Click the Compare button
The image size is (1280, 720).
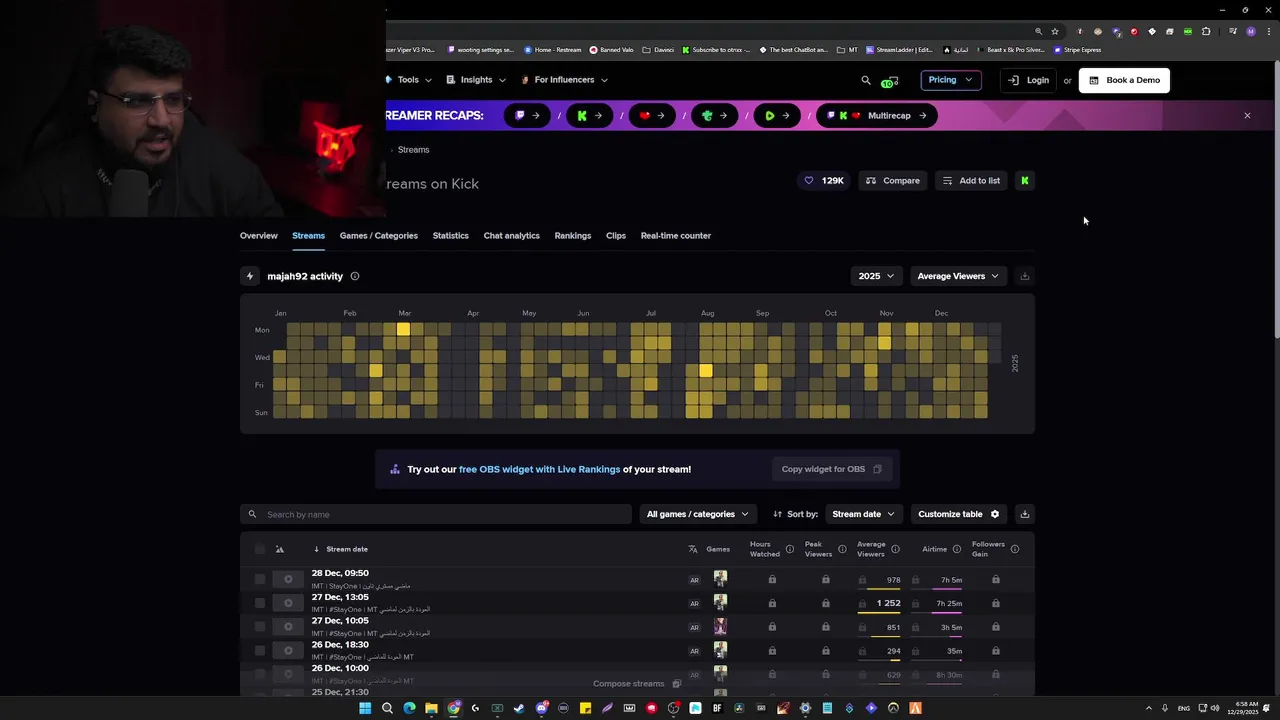click(x=893, y=181)
